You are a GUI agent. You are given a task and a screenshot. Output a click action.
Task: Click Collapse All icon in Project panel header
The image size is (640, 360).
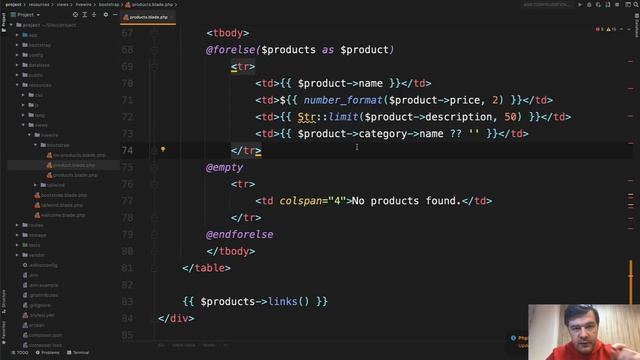[94, 15]
